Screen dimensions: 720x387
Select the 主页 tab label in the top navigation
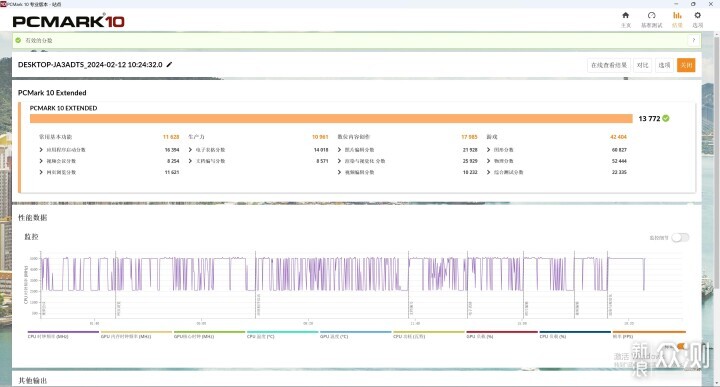coord(626,25)
